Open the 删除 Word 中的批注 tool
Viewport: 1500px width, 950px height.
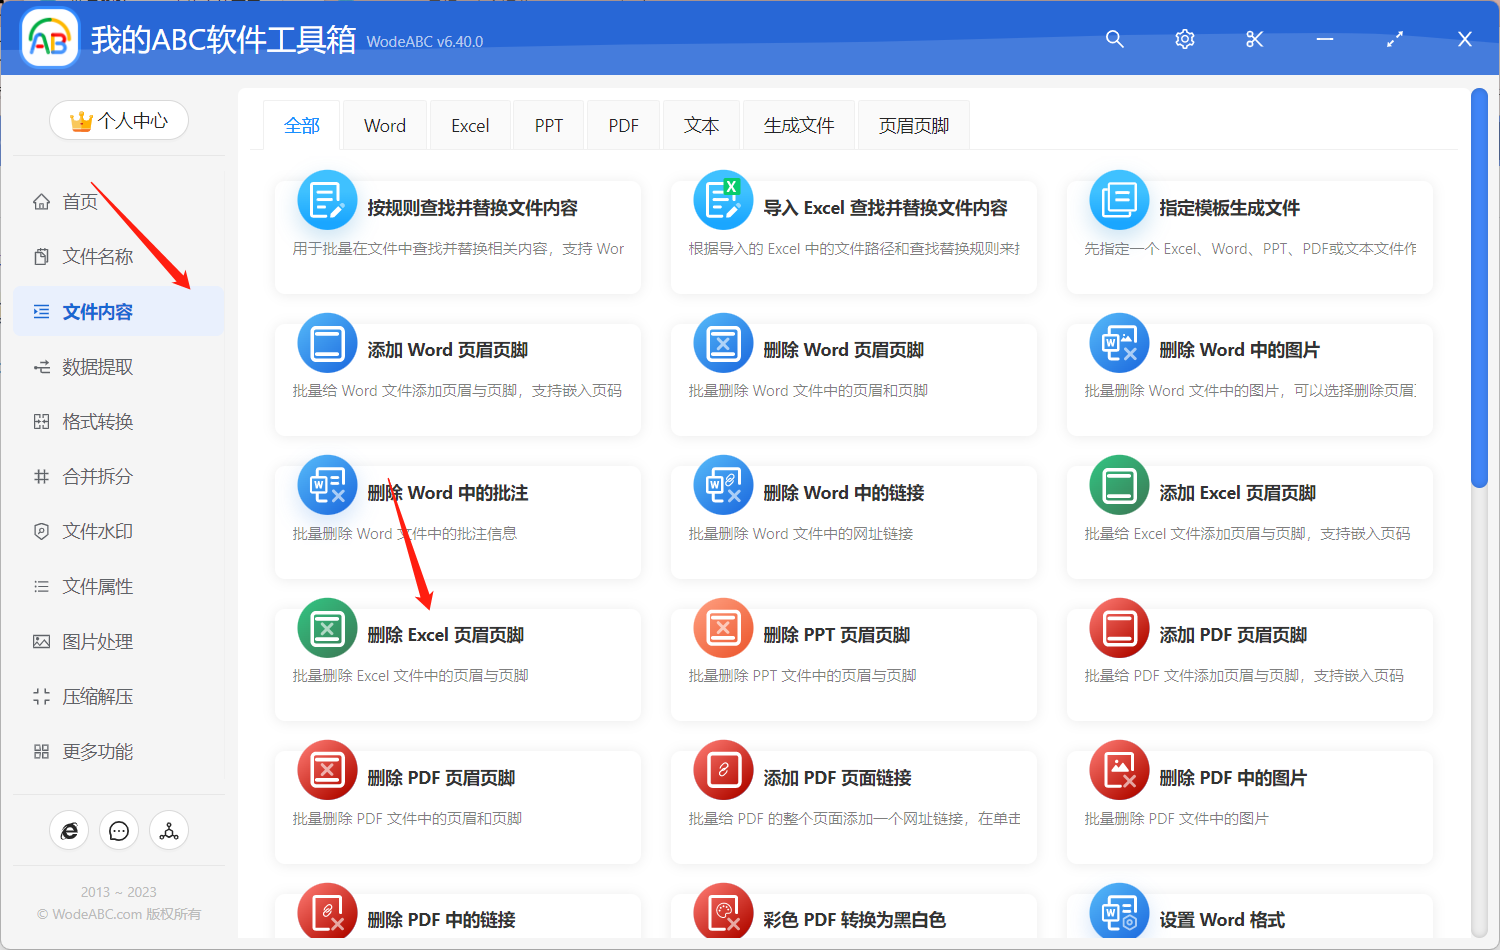click(457, 522)
